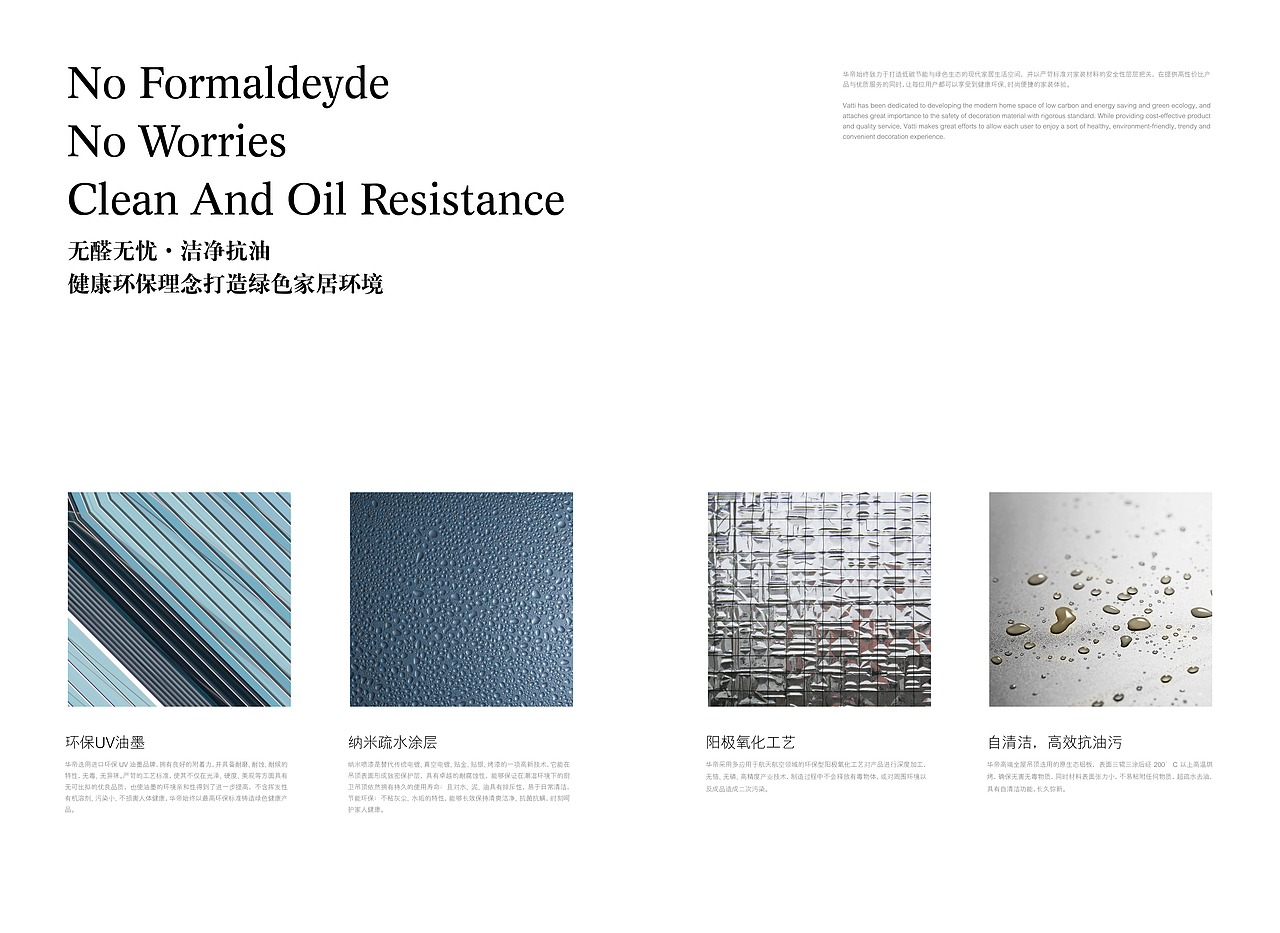1280x933 pixels.
Task: Open the oil-repellent aluminum surface photo
Action: [1098, 600]
